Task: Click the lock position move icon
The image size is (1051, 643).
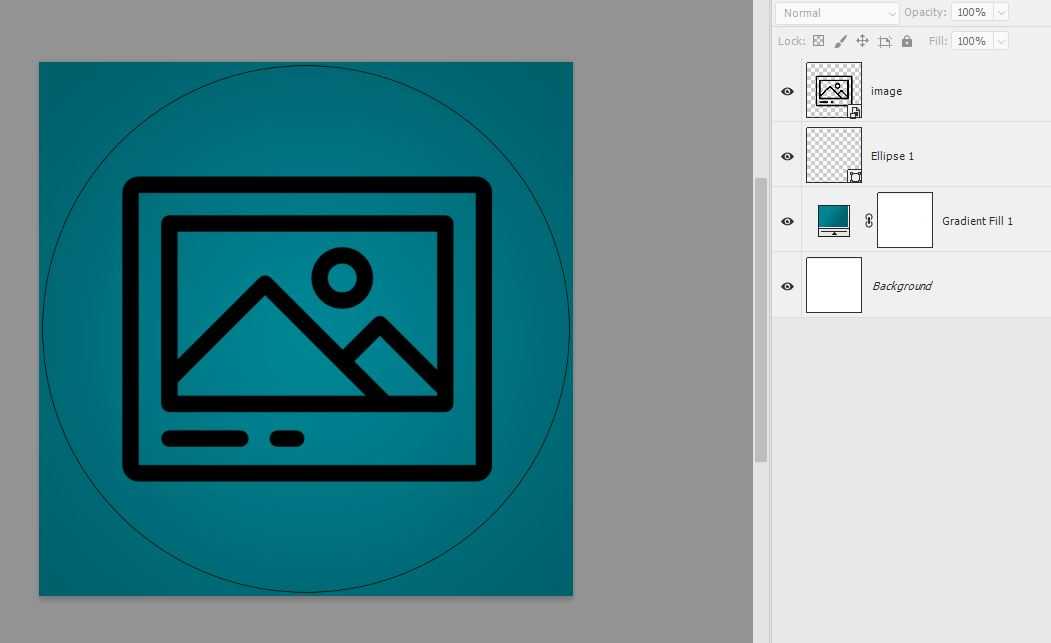Action: (862, 41)
